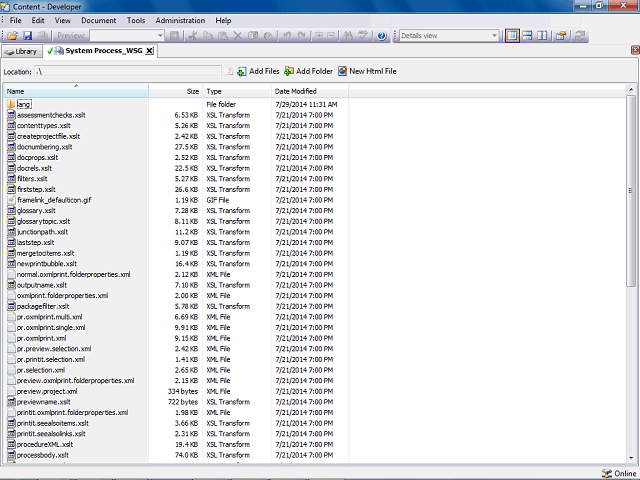640x480 pixels.
Task: Click the Paste clipboard icon
Action: click(223, 36)
